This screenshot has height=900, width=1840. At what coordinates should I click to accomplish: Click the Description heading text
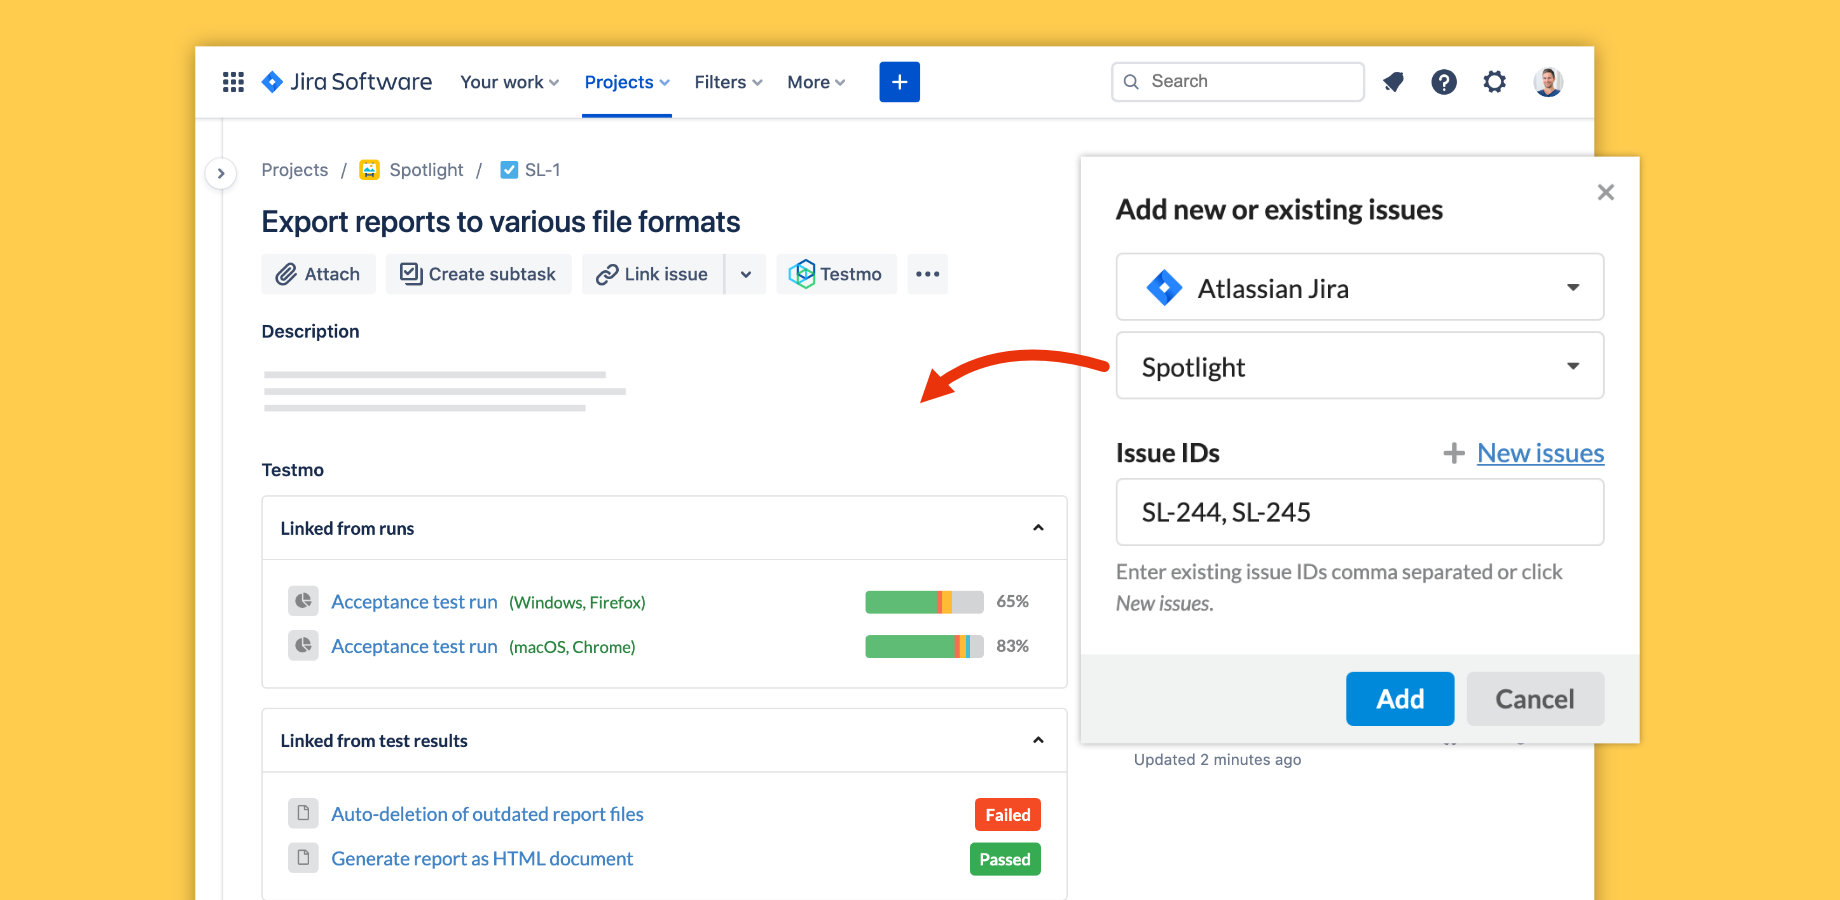pyautogui.click(x=310, y=332)
